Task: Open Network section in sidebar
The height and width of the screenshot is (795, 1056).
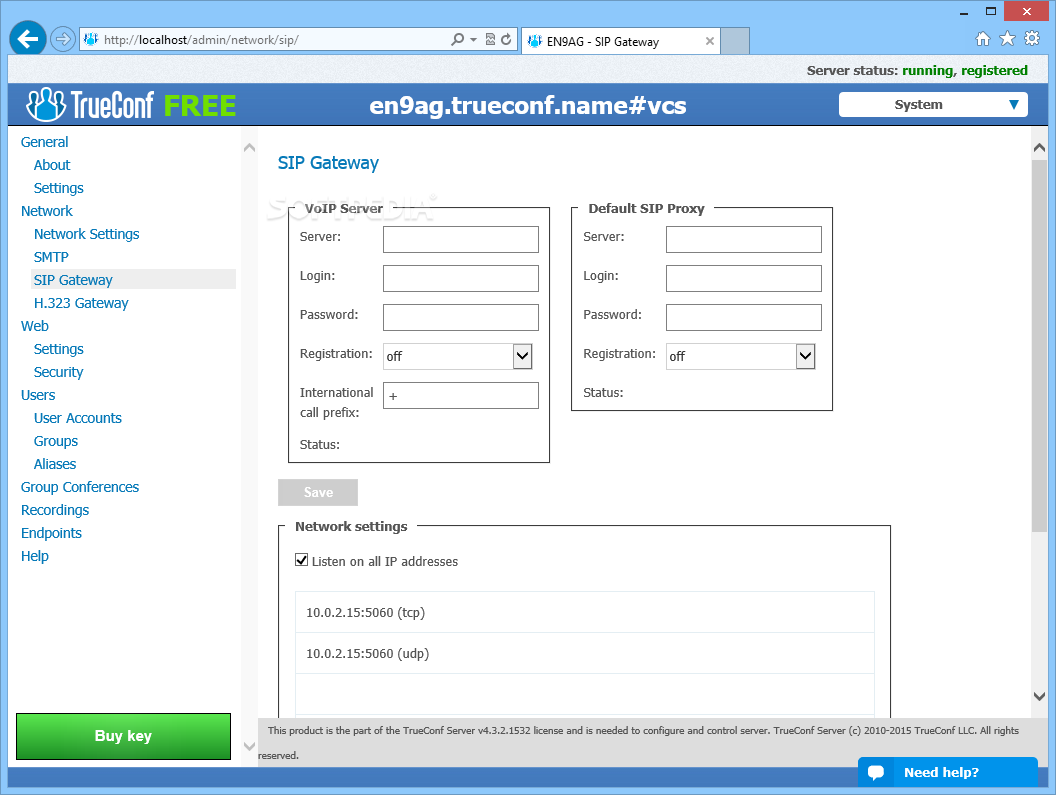Action: point(46,211)
